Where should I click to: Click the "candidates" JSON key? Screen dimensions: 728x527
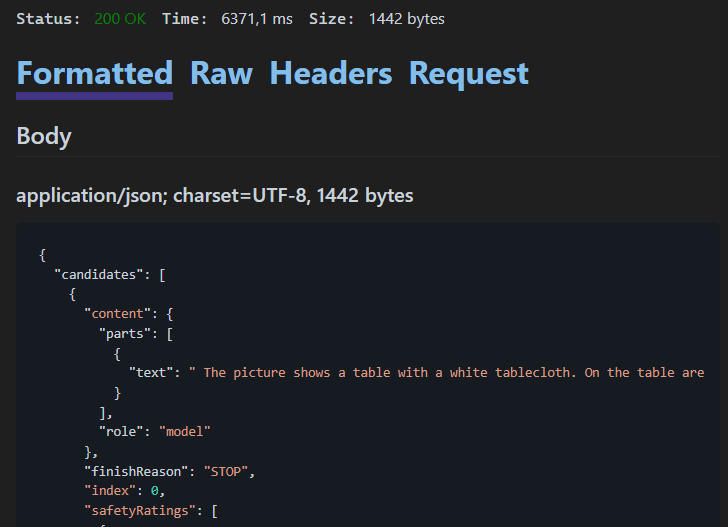click(98, 275)
